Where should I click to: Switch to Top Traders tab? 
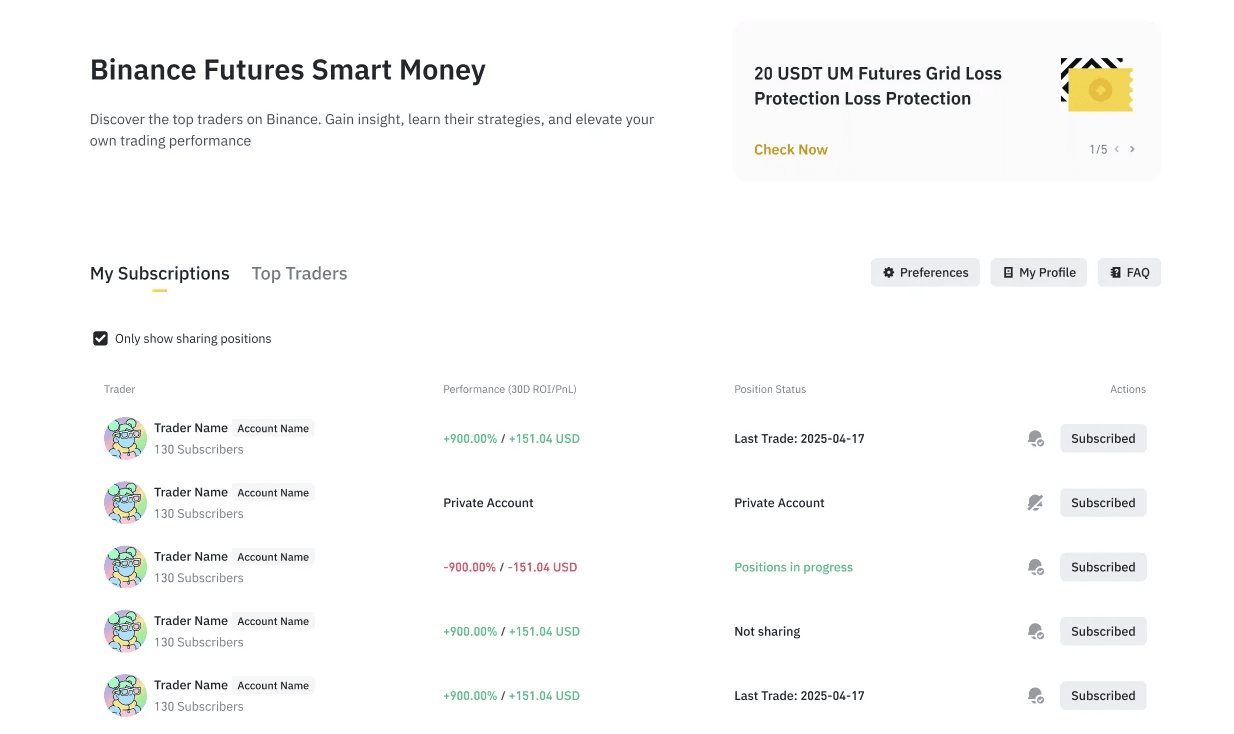299,273
